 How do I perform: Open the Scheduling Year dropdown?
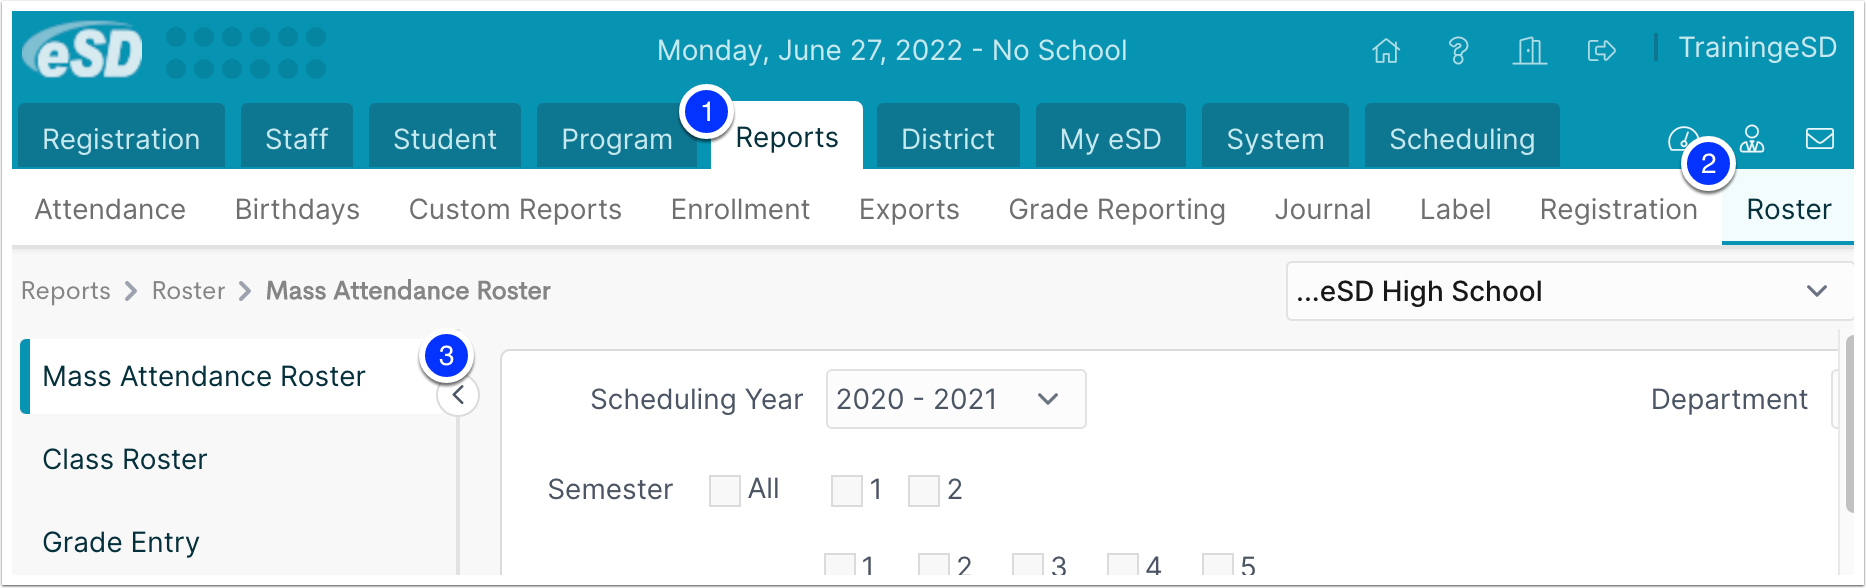[956, 399]
